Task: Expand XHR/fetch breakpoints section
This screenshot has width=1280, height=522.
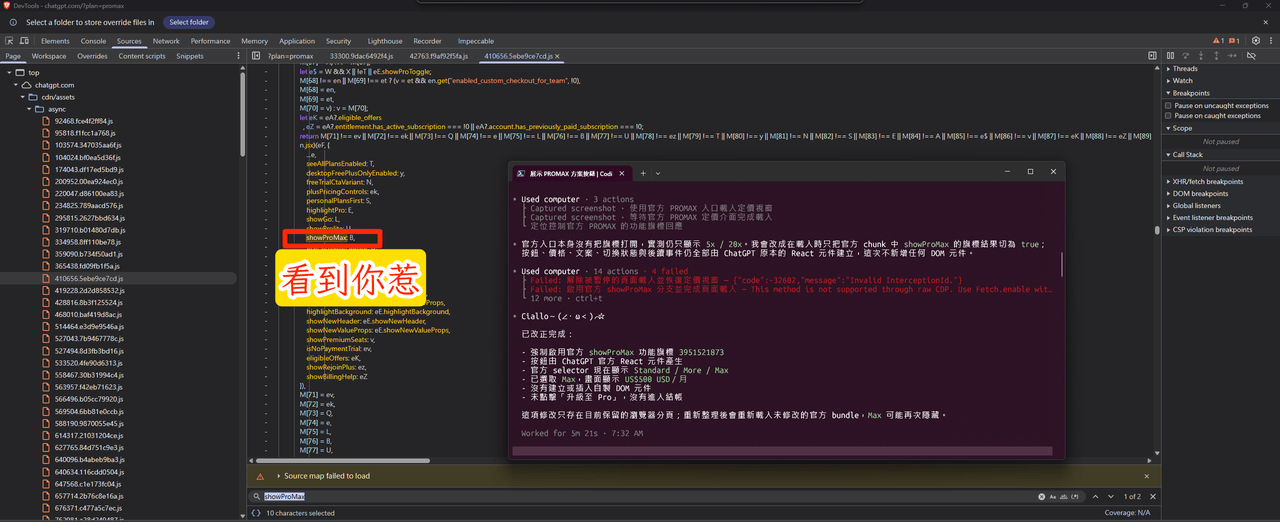Action: click(1204, 181)
